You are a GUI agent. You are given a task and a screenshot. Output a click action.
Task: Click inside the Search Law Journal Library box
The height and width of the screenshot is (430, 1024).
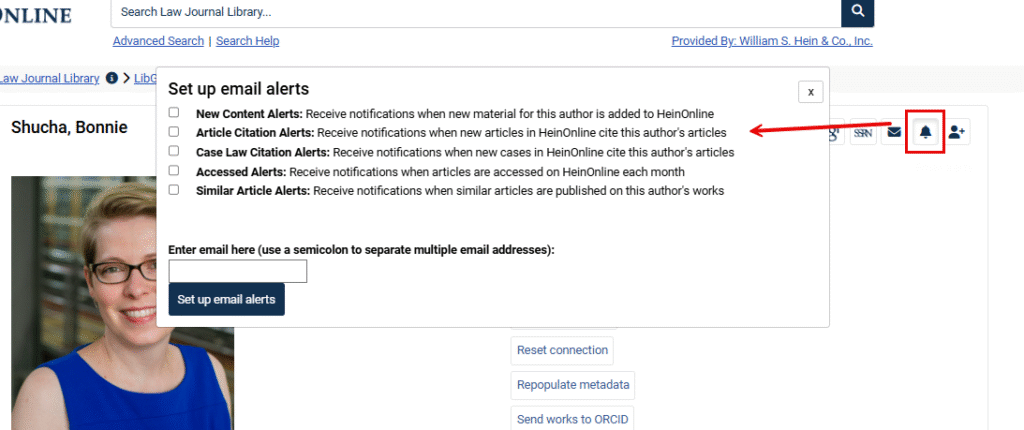(x=475, y=12)
